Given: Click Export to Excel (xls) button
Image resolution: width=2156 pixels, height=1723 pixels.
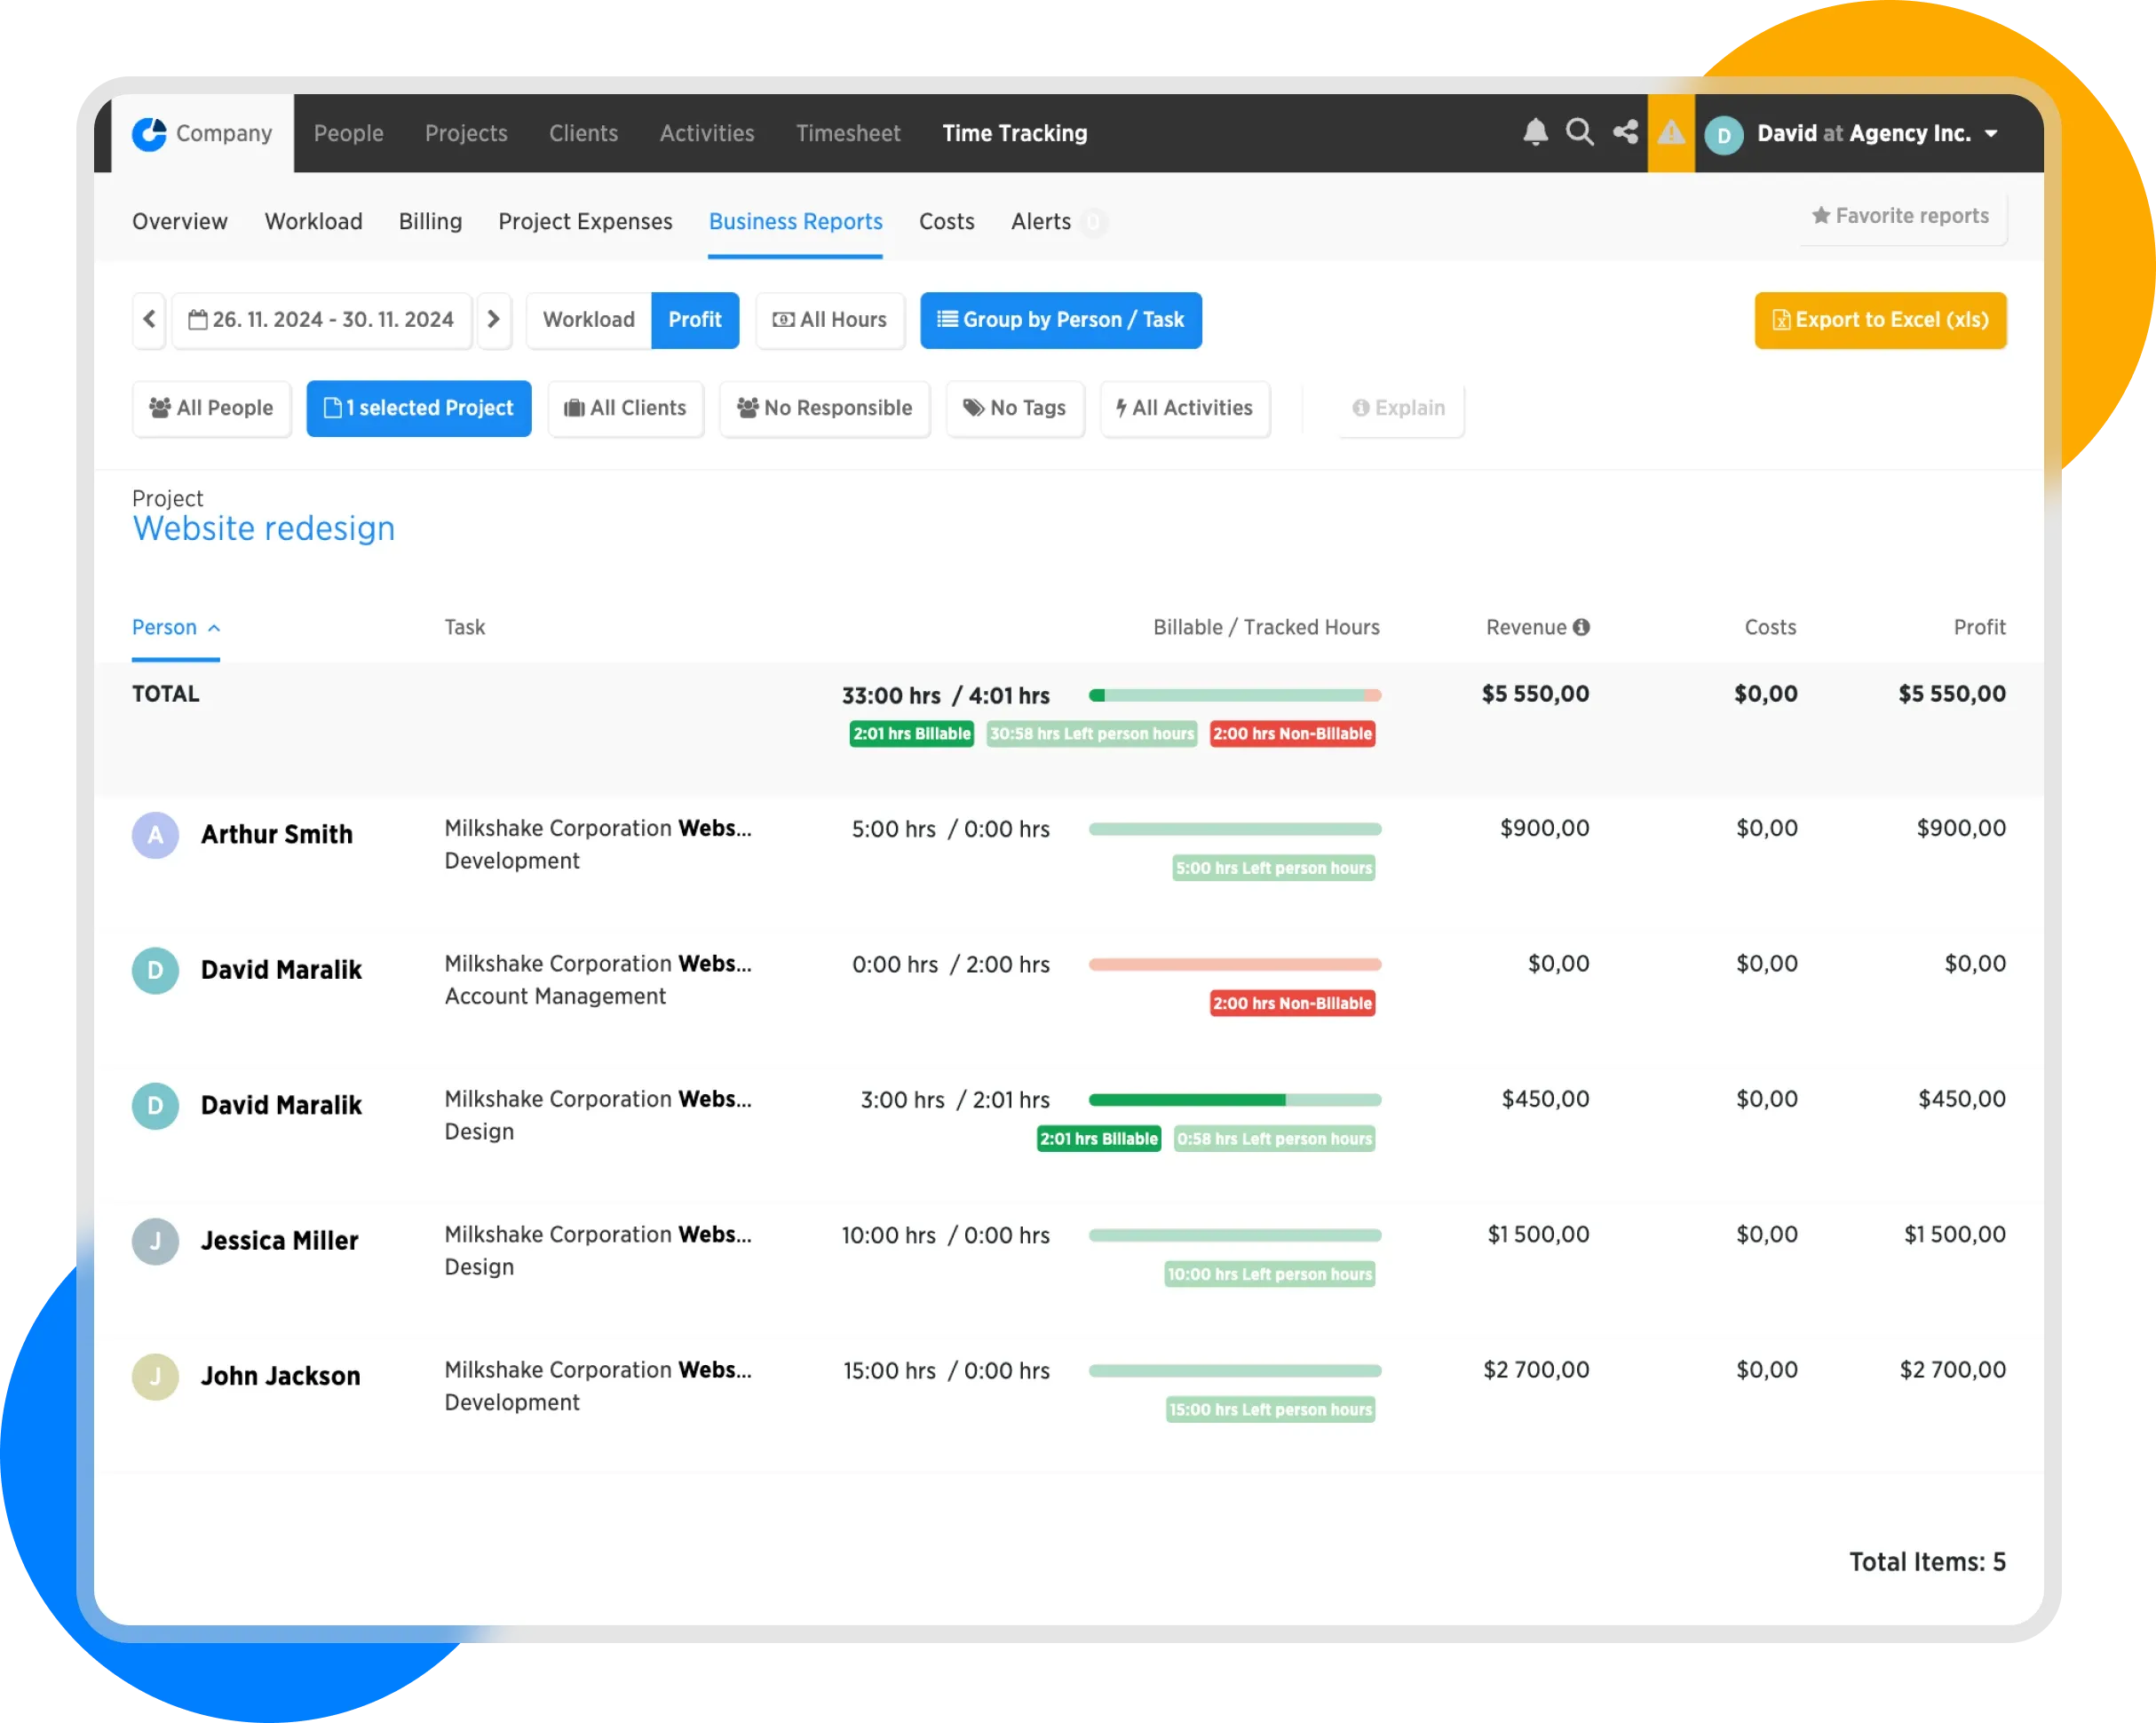Looking at the screenshot, I should click(x=1879, y=320).
